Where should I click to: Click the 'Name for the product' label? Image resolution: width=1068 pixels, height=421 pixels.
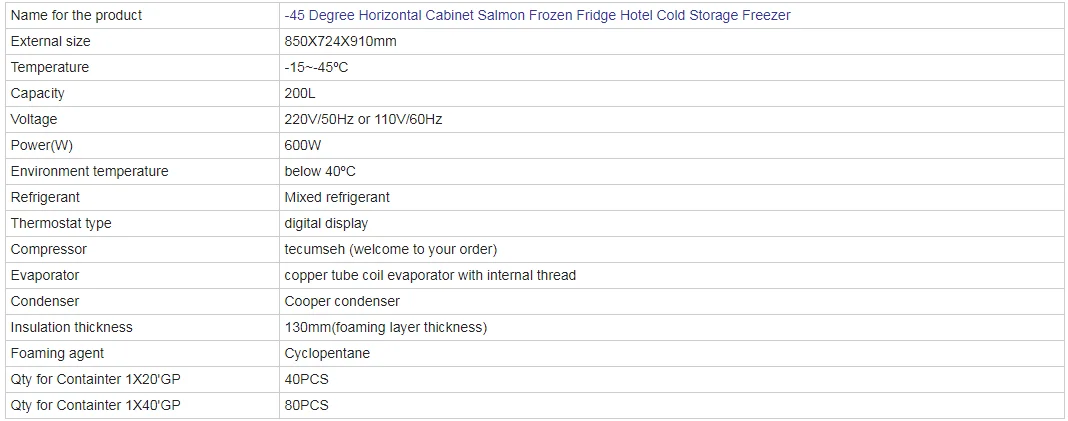(76, 15)
